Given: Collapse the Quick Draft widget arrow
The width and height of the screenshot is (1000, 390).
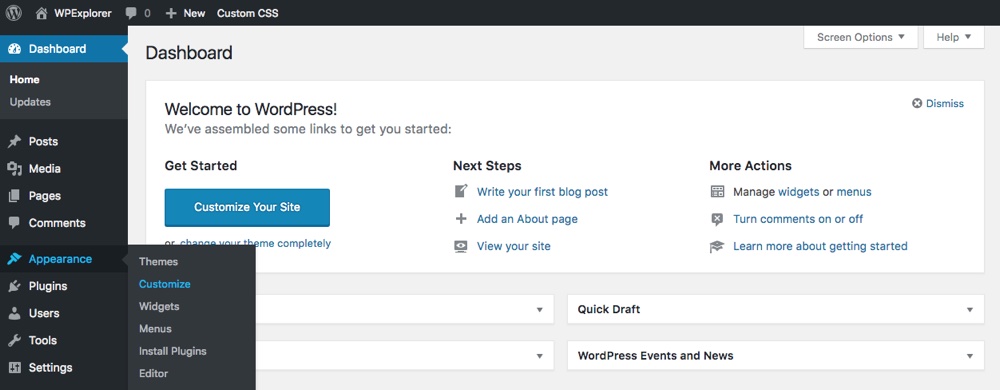Looking at the screenshot, I should click(970, 310).
